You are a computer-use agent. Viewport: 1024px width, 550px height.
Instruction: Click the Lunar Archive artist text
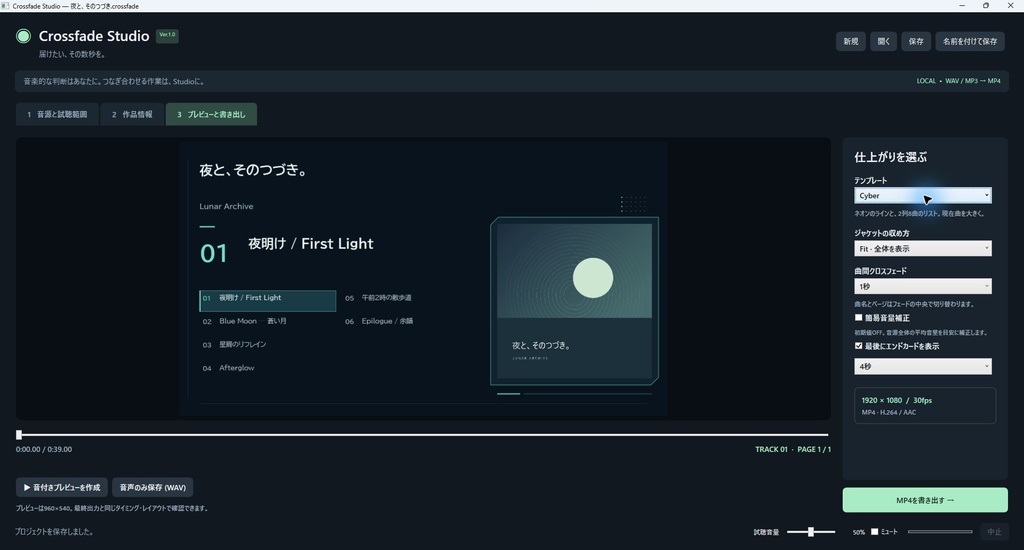pos(226,206)
